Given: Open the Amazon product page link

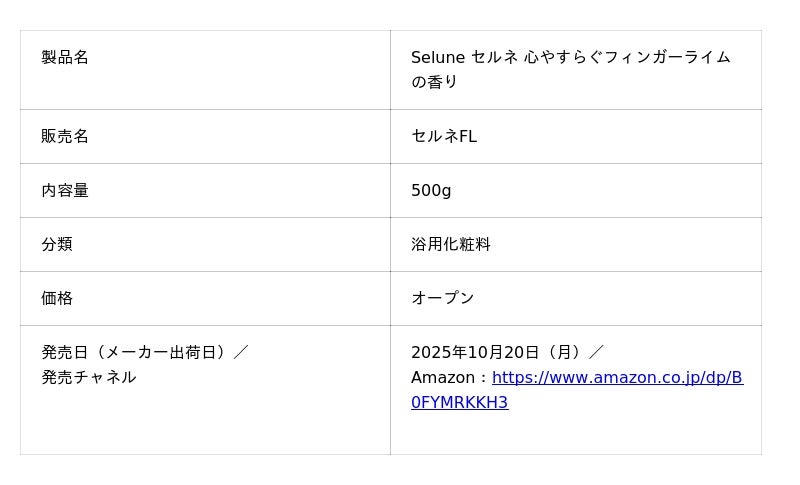Looking at the screenshot, I should pyautogui.click(x=617, y=378).
